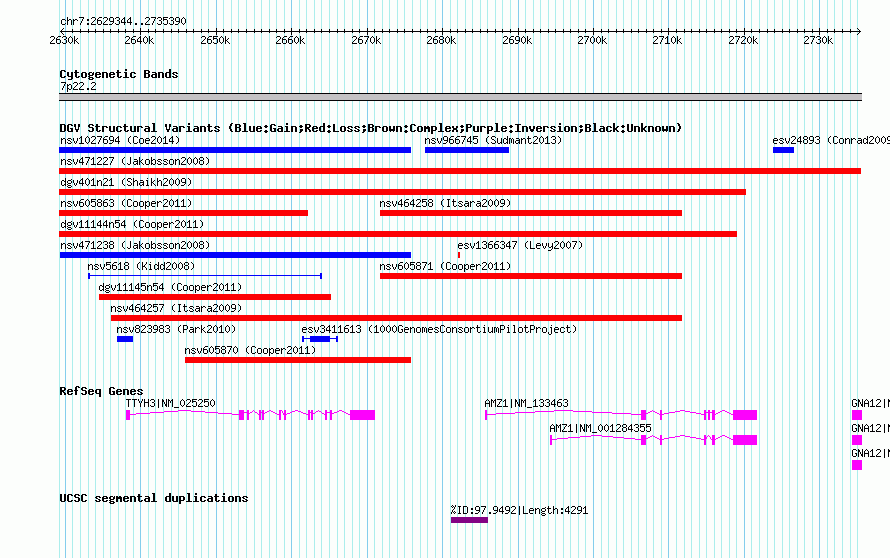Select the nsv605863 (Cooper2011) red loss bar
The width and height of the screenshot is (890, 558).
pos(183,213)
